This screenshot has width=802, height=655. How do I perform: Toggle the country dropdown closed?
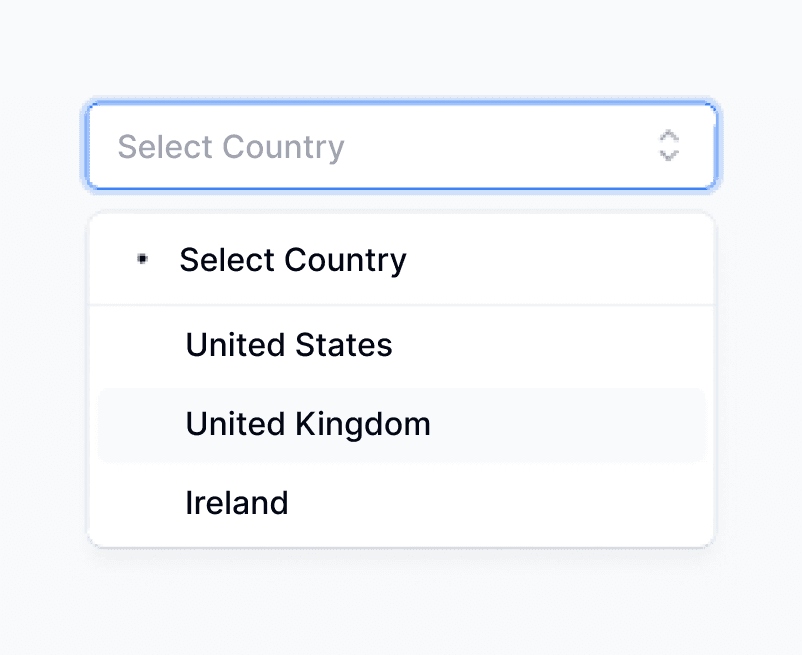(669, 146)
